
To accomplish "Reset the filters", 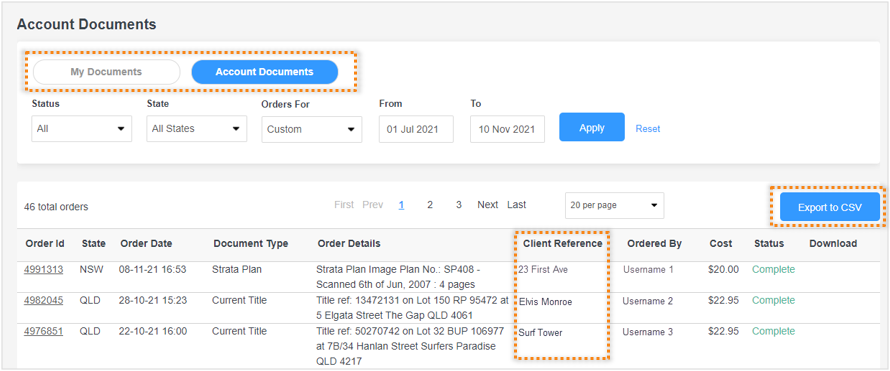I will click(648, 129).
